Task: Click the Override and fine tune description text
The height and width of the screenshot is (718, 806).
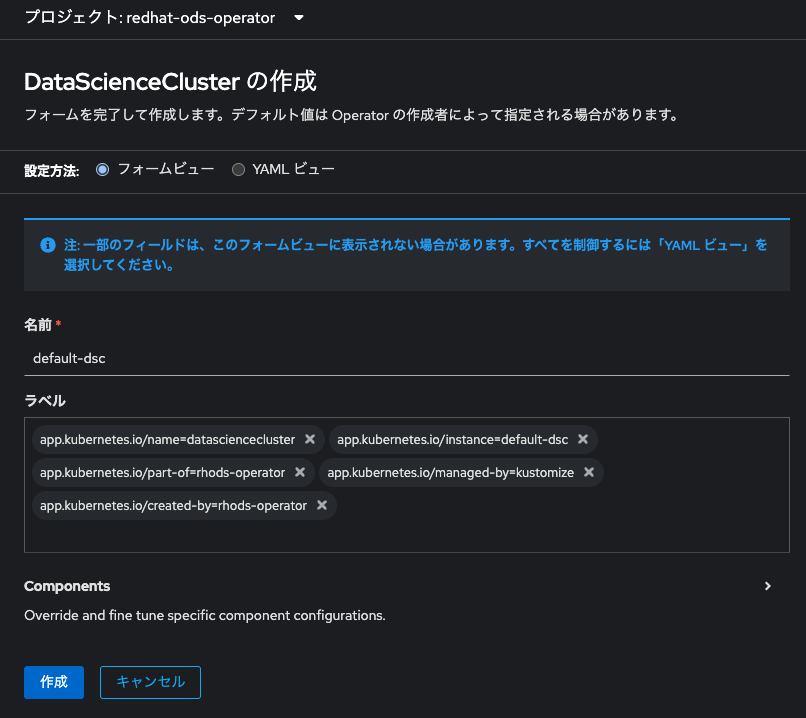Action: pos(205,616)
